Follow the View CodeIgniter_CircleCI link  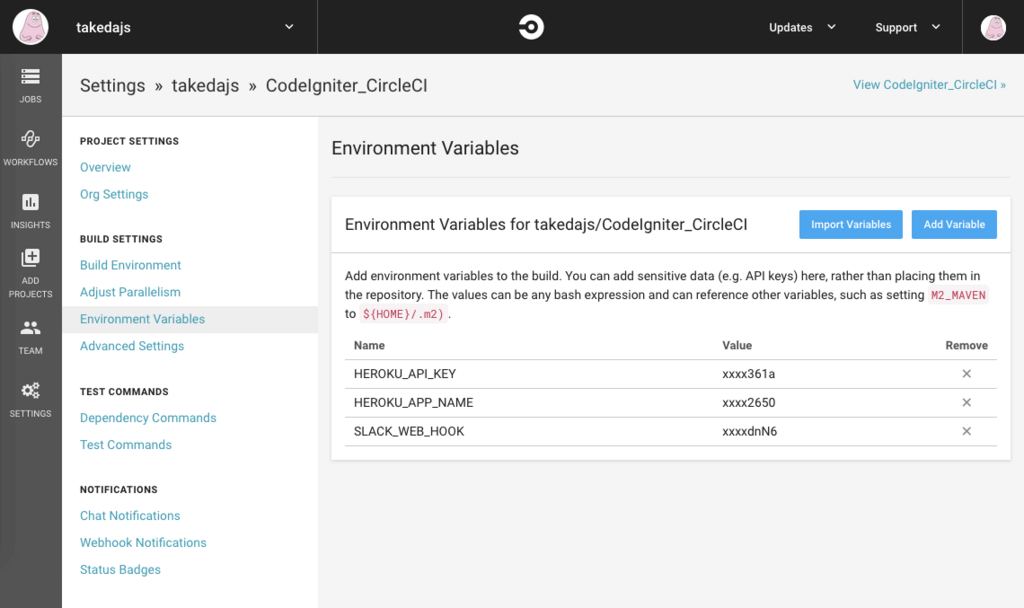[929, 85]
